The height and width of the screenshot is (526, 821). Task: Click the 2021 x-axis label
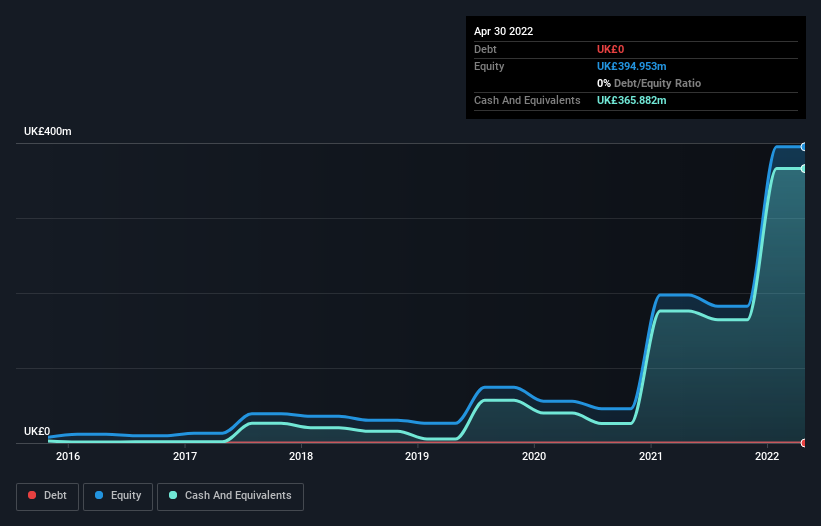pos(651,456)
